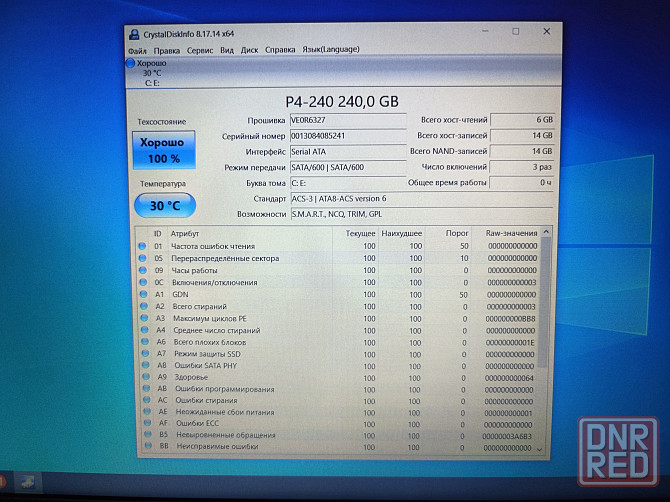Click status dot for A2 Всего стираний

pos(144,306)
